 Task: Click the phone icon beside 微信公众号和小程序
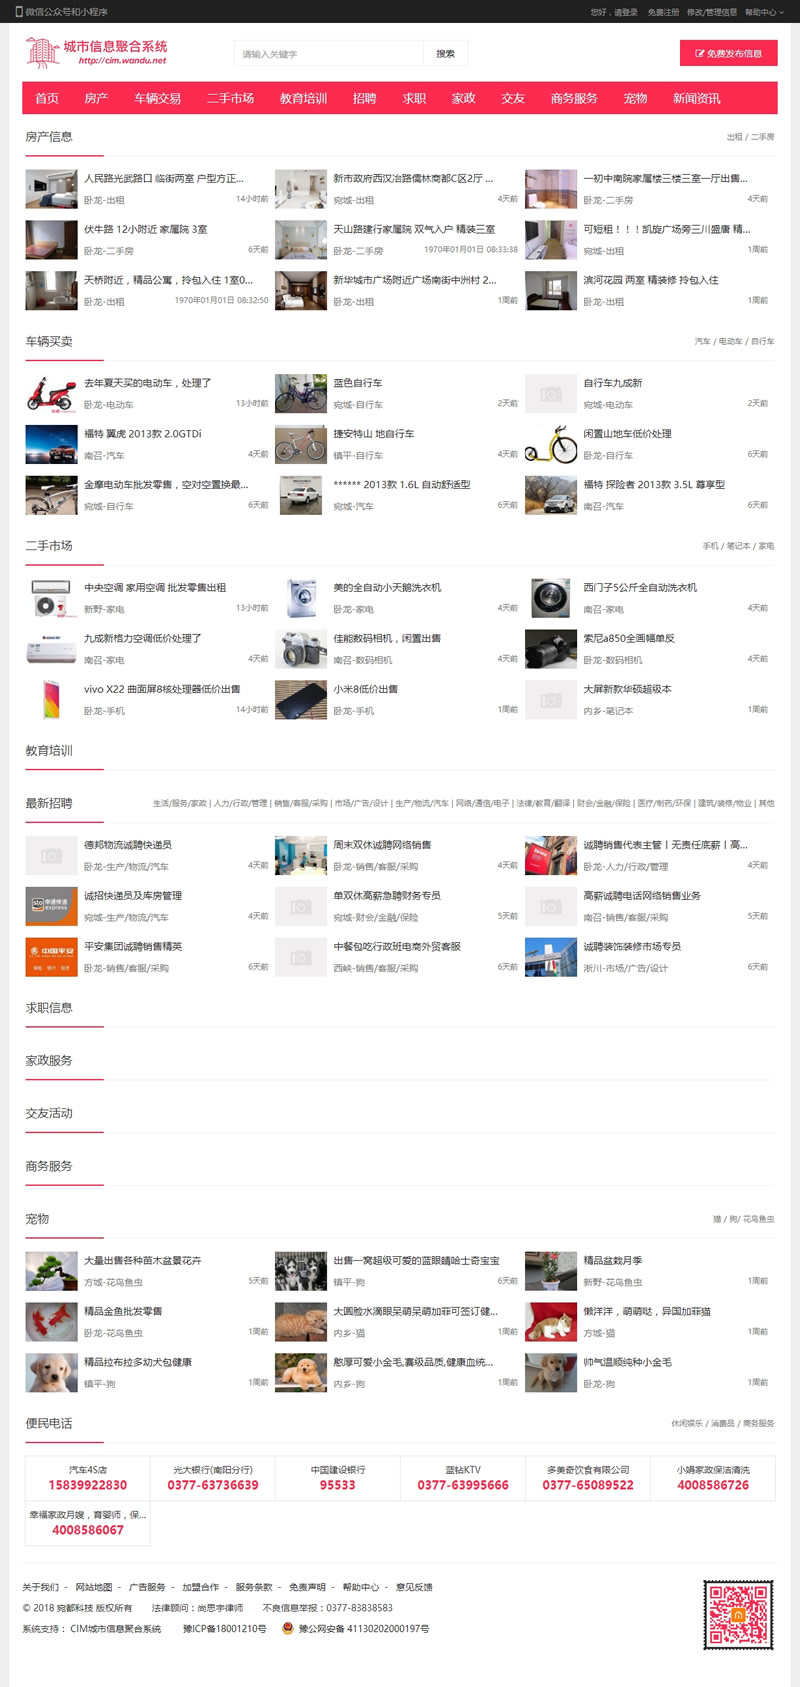(x=18, y=12)
